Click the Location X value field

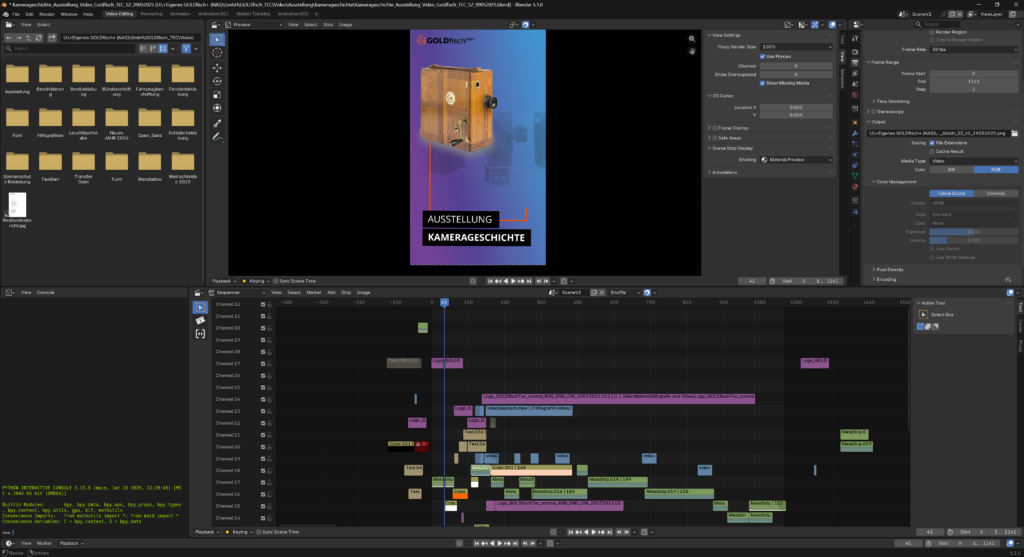coord(796,108)
